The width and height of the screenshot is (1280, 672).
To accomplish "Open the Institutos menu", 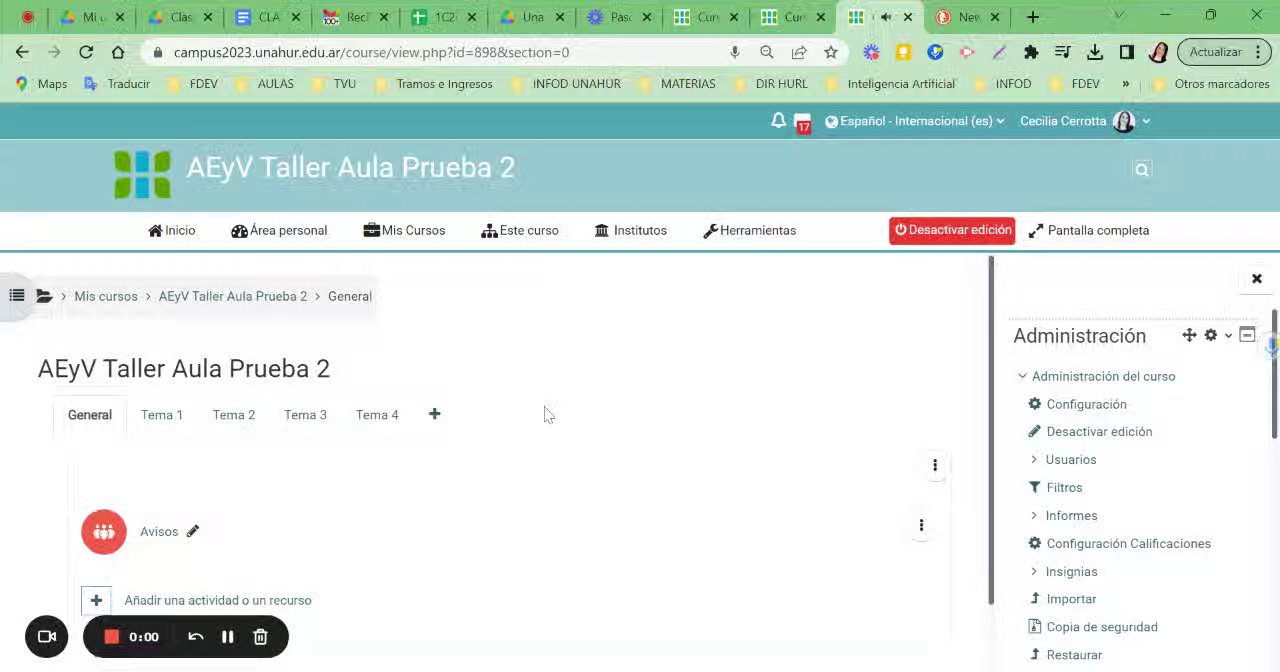I will pyautogui.click(x=630, y=230).
